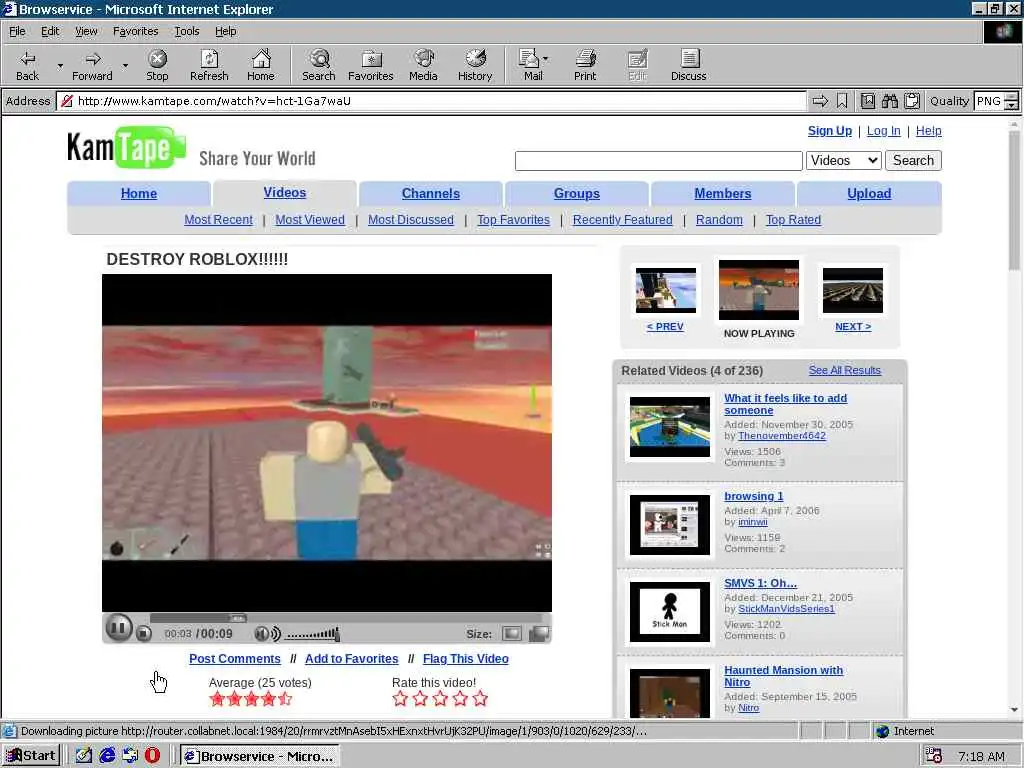Open the Media toolbar pane
The image size is (1024, 768).
[x=423, y=65]
